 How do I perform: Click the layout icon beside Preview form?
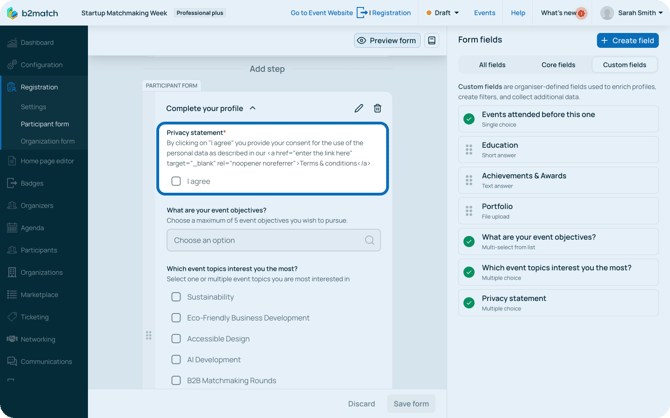coord(432,41)
